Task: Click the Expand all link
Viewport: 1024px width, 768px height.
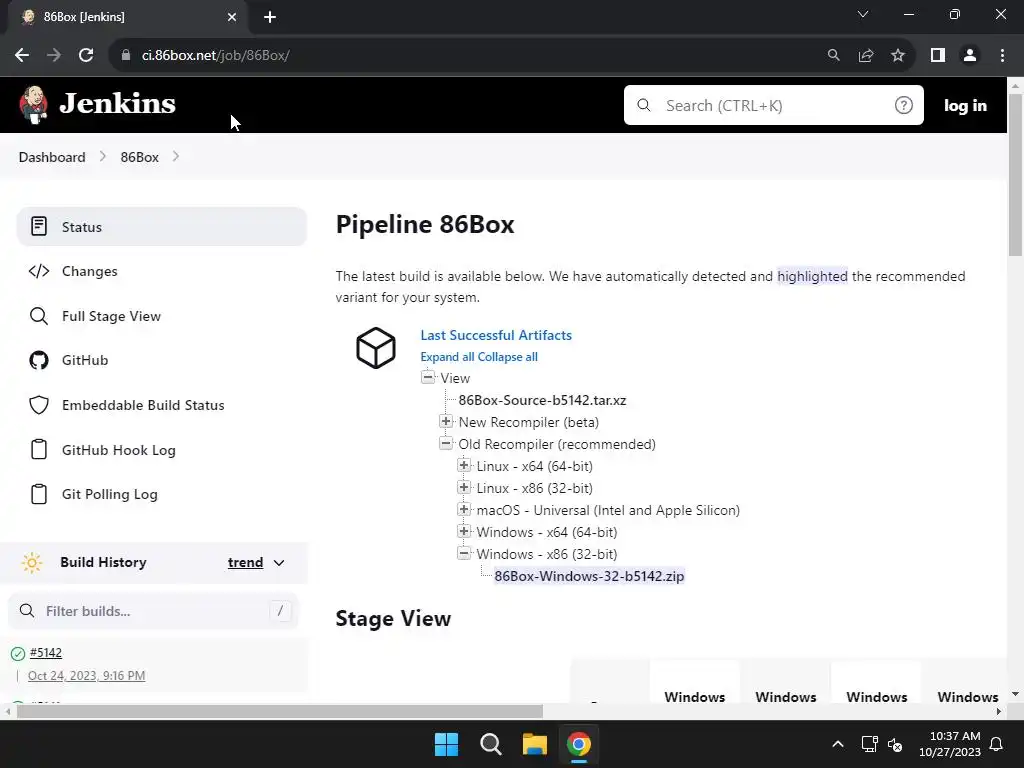Action: [447, 357]
